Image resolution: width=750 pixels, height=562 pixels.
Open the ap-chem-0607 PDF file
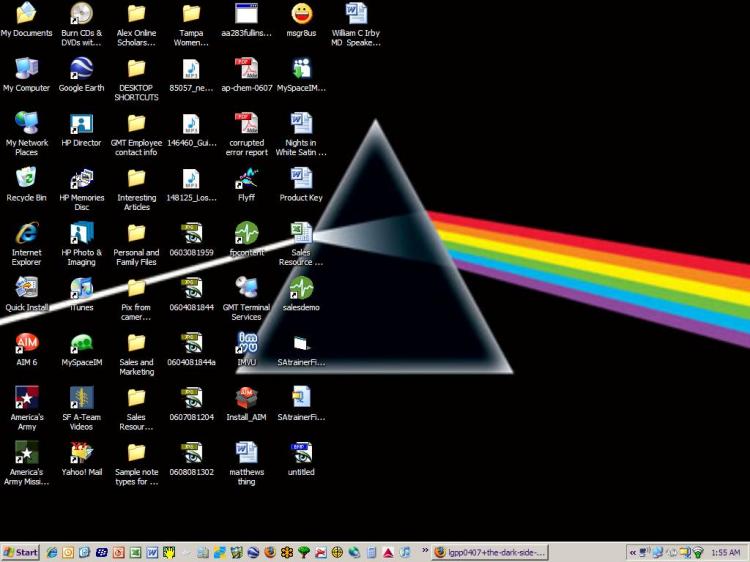246,70
